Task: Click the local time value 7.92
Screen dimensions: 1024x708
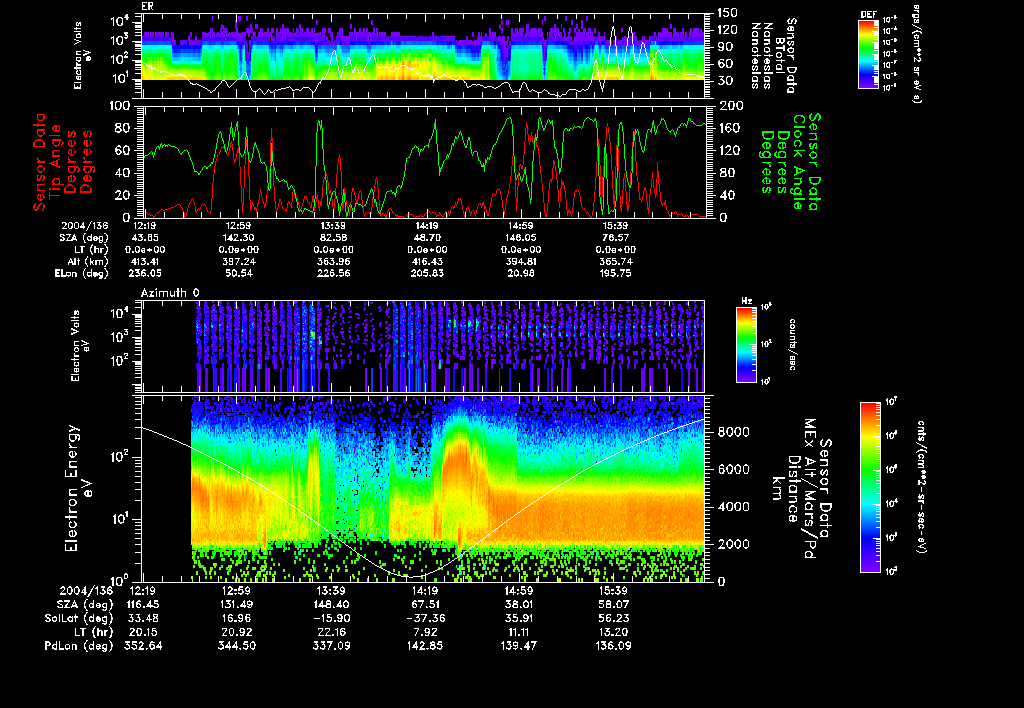Action: pos(425,632)
